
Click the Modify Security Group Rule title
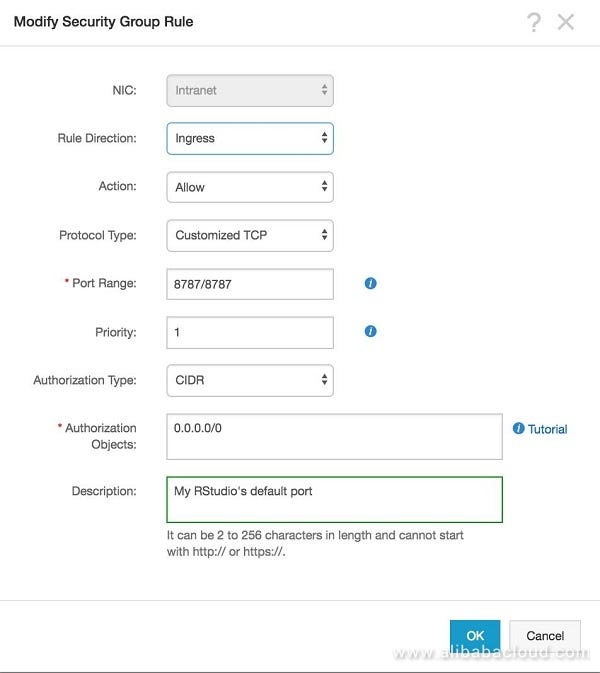pyautogui.click(x=103, y=21)
